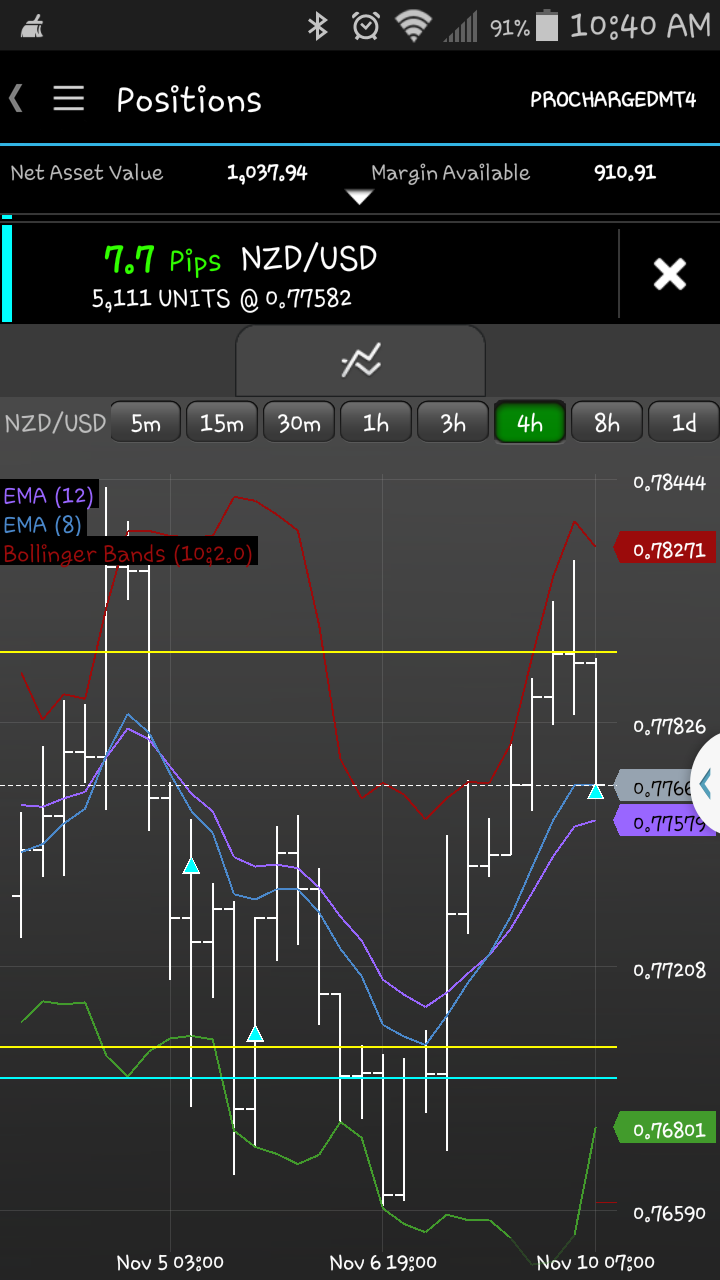Select the 15m timeframe
Image resolution: width=720 pixels, height=1280 pixels.
[x=222, y=423]
